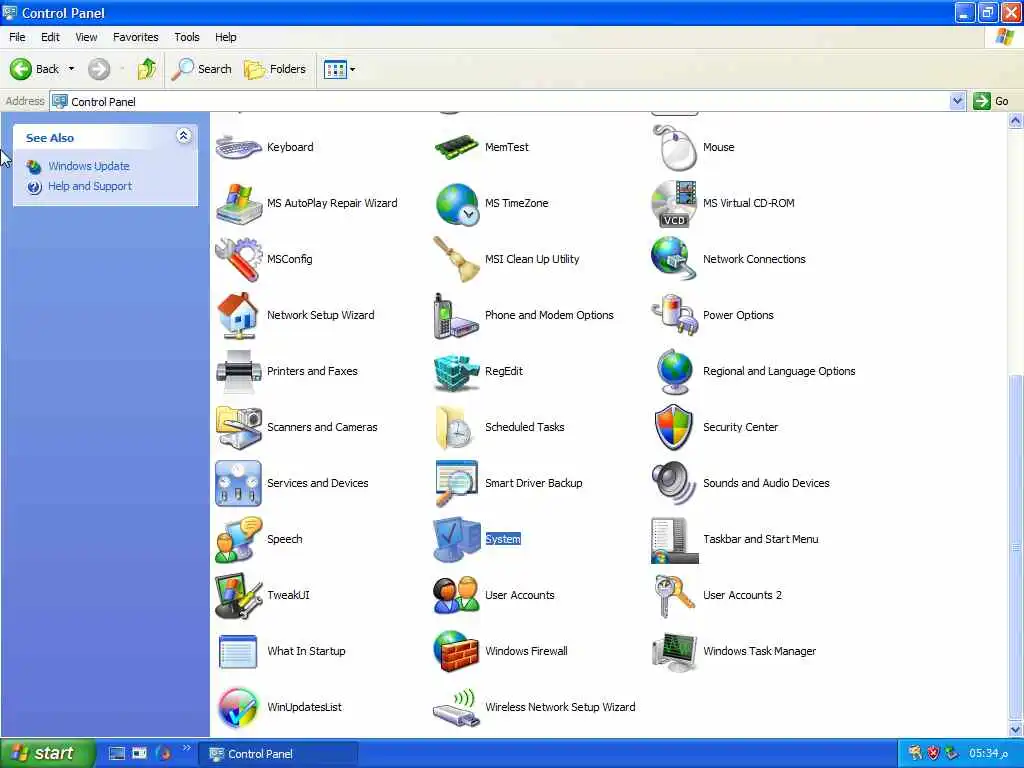Open the What In Startup icon
Screen dimensions: 1024x768
point(238,652)
